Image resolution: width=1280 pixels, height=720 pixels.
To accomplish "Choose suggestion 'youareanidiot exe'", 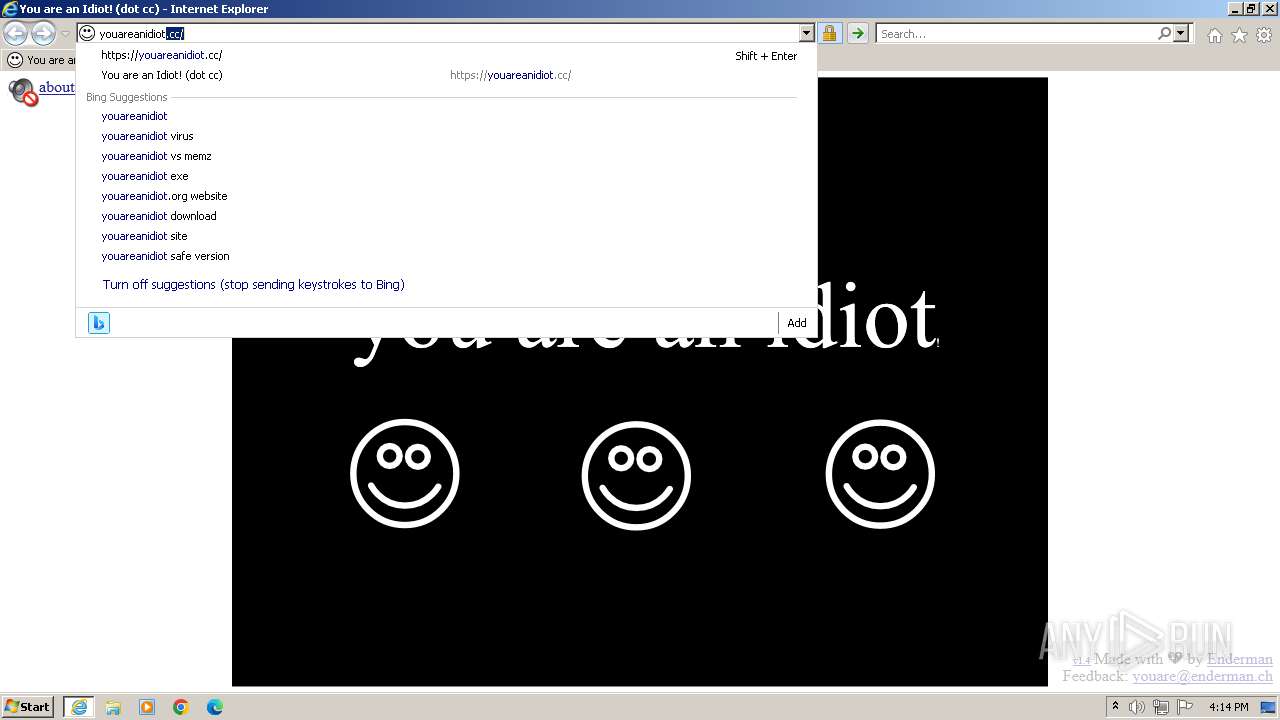I will click(145, 176).
